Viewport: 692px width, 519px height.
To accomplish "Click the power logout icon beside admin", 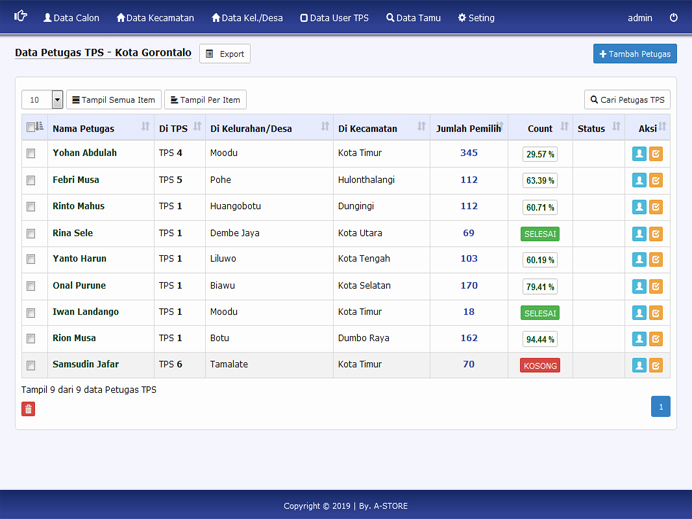I will point(673,18).
